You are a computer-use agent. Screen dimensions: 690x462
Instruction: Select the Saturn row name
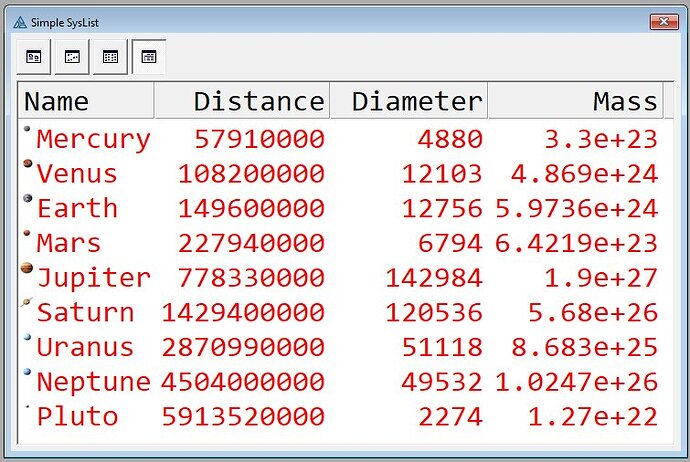pos(85,312)
